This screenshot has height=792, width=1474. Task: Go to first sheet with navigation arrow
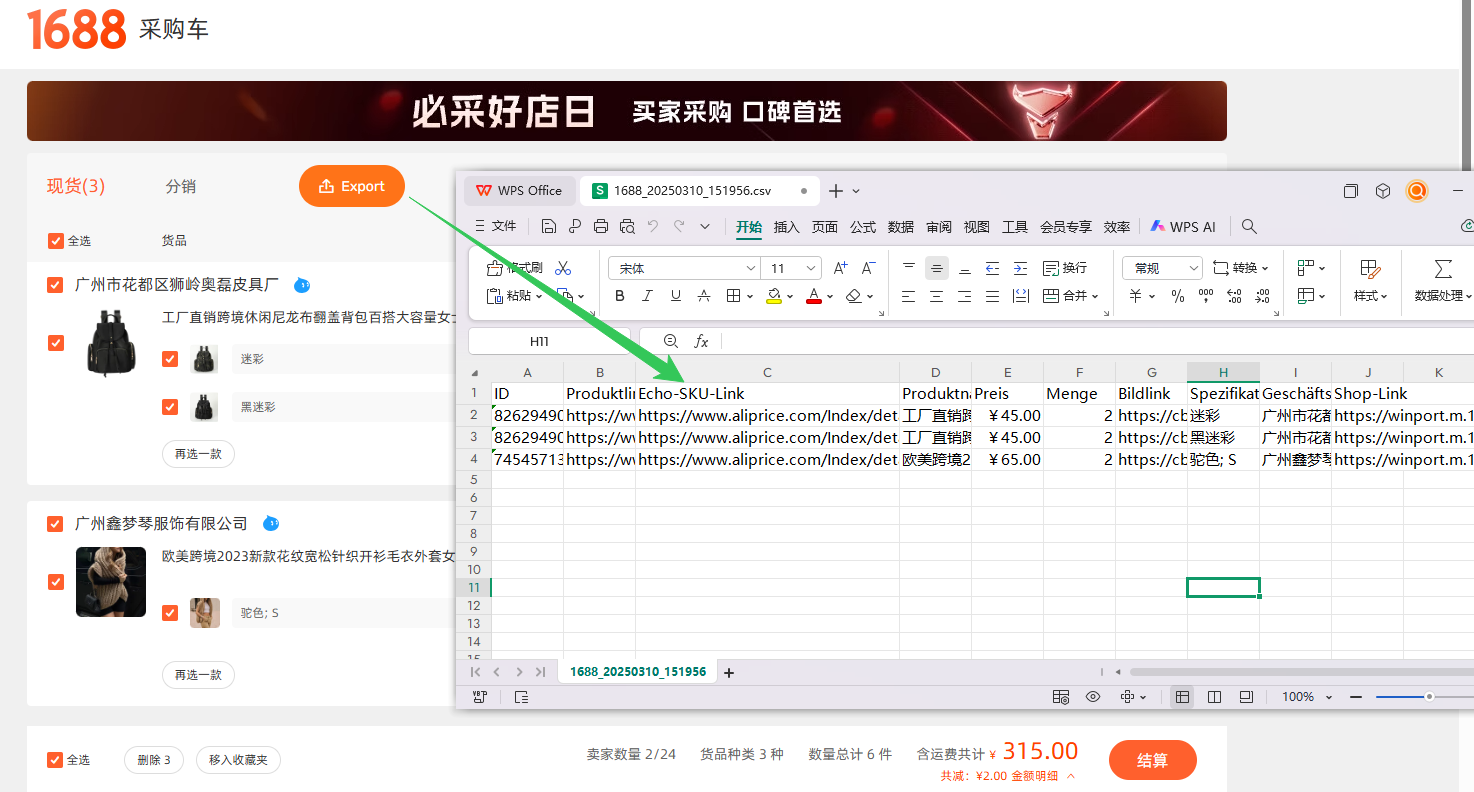[475, 672]
